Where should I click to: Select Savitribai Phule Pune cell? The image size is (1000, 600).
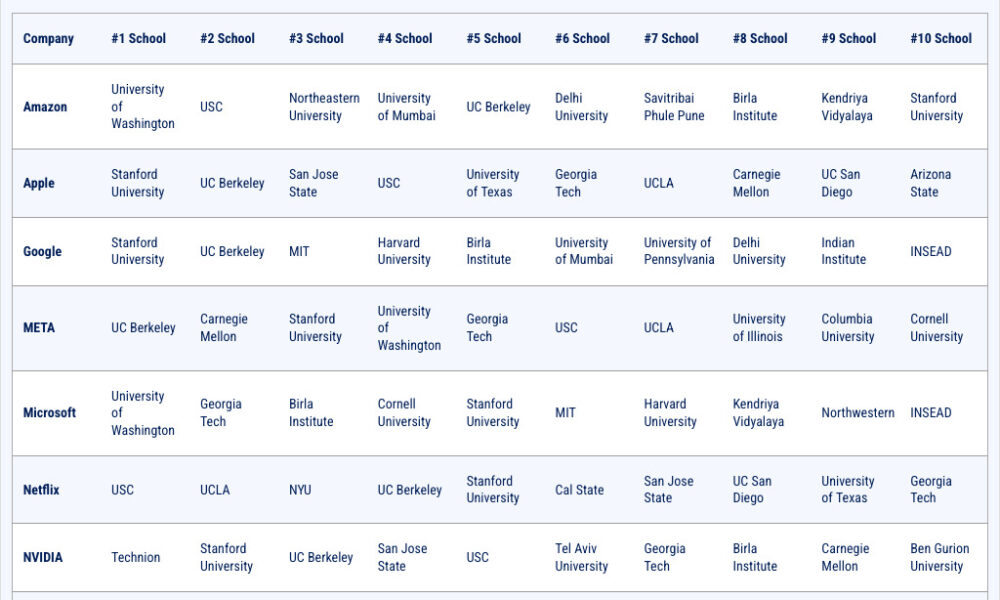(x=674, y=107)
